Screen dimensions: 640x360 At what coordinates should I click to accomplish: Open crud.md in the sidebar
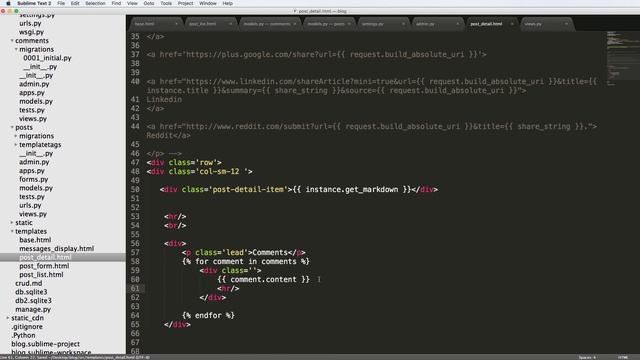pos(29,283)
